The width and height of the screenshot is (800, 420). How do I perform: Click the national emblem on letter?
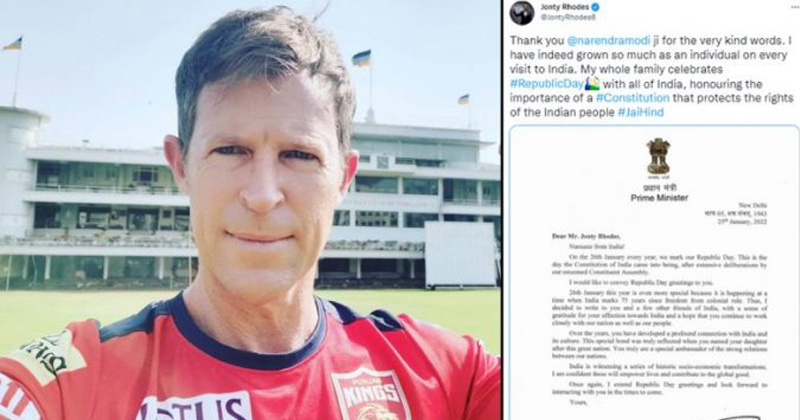(x=659, y=156)
